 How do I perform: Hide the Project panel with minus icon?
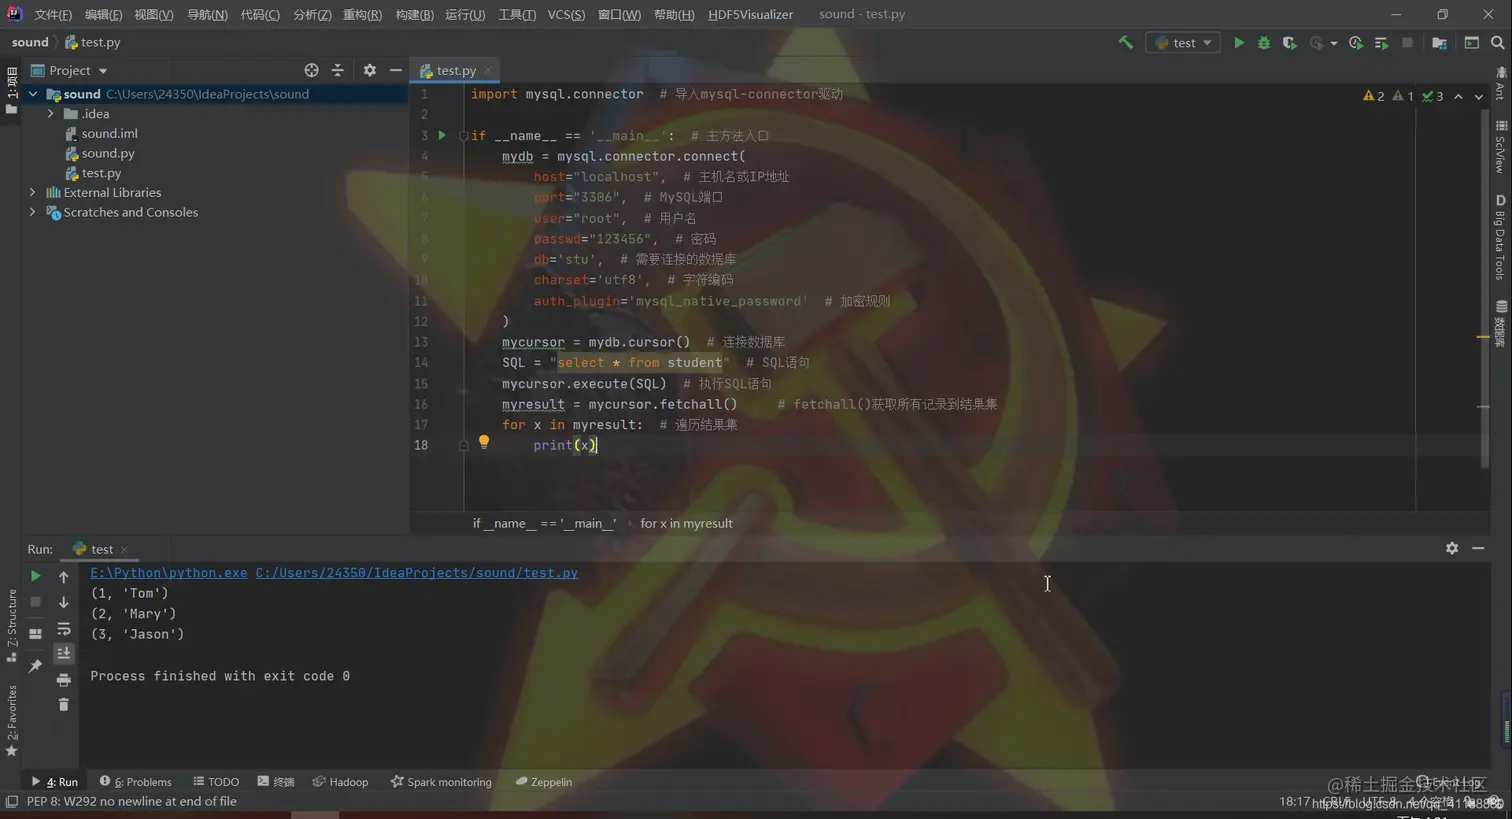point(396,70)
